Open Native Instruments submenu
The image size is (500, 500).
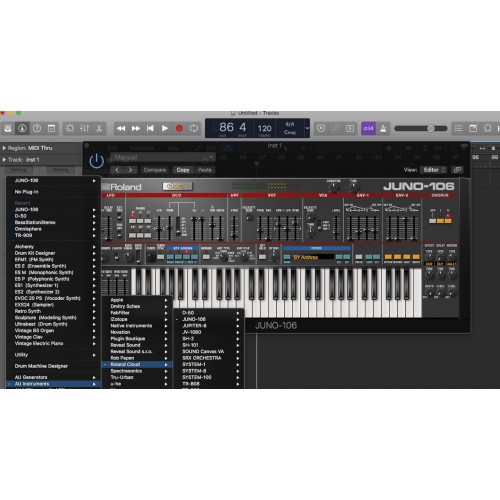pos(137,326)
